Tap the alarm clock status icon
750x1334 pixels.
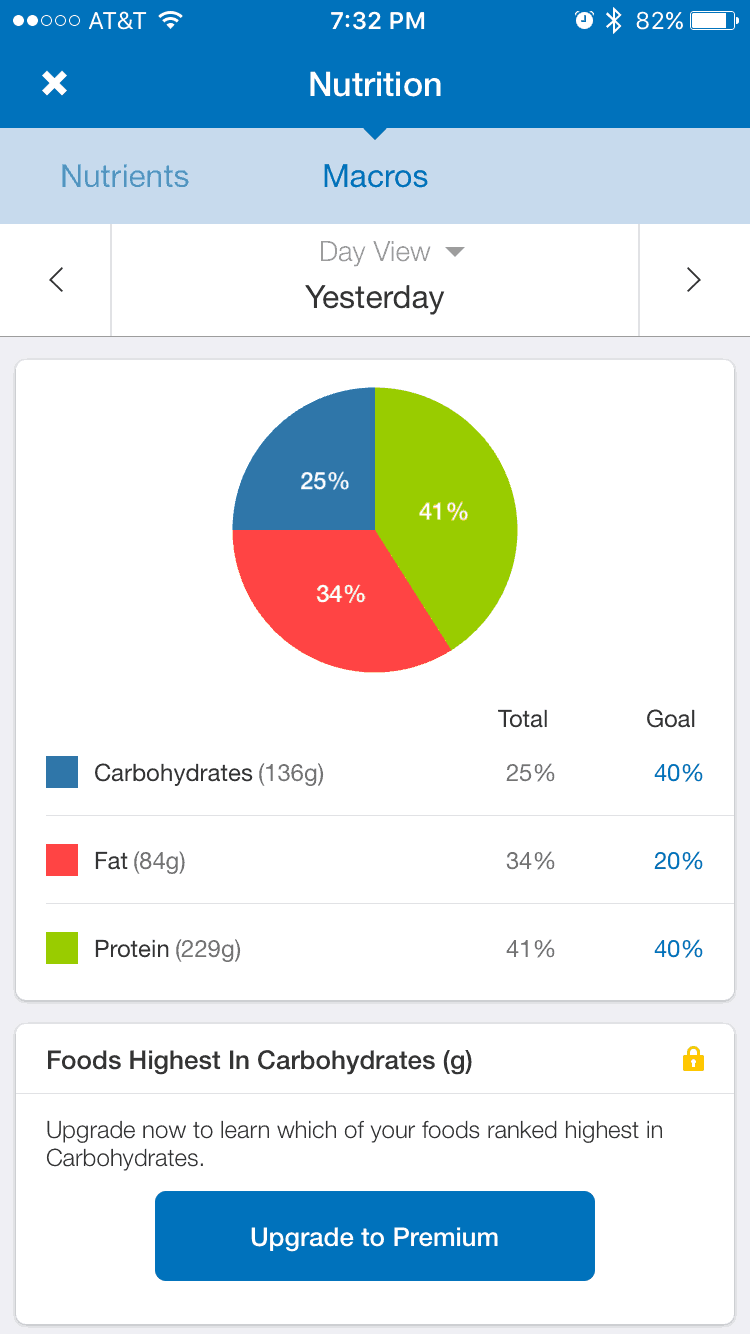(584, 21)
